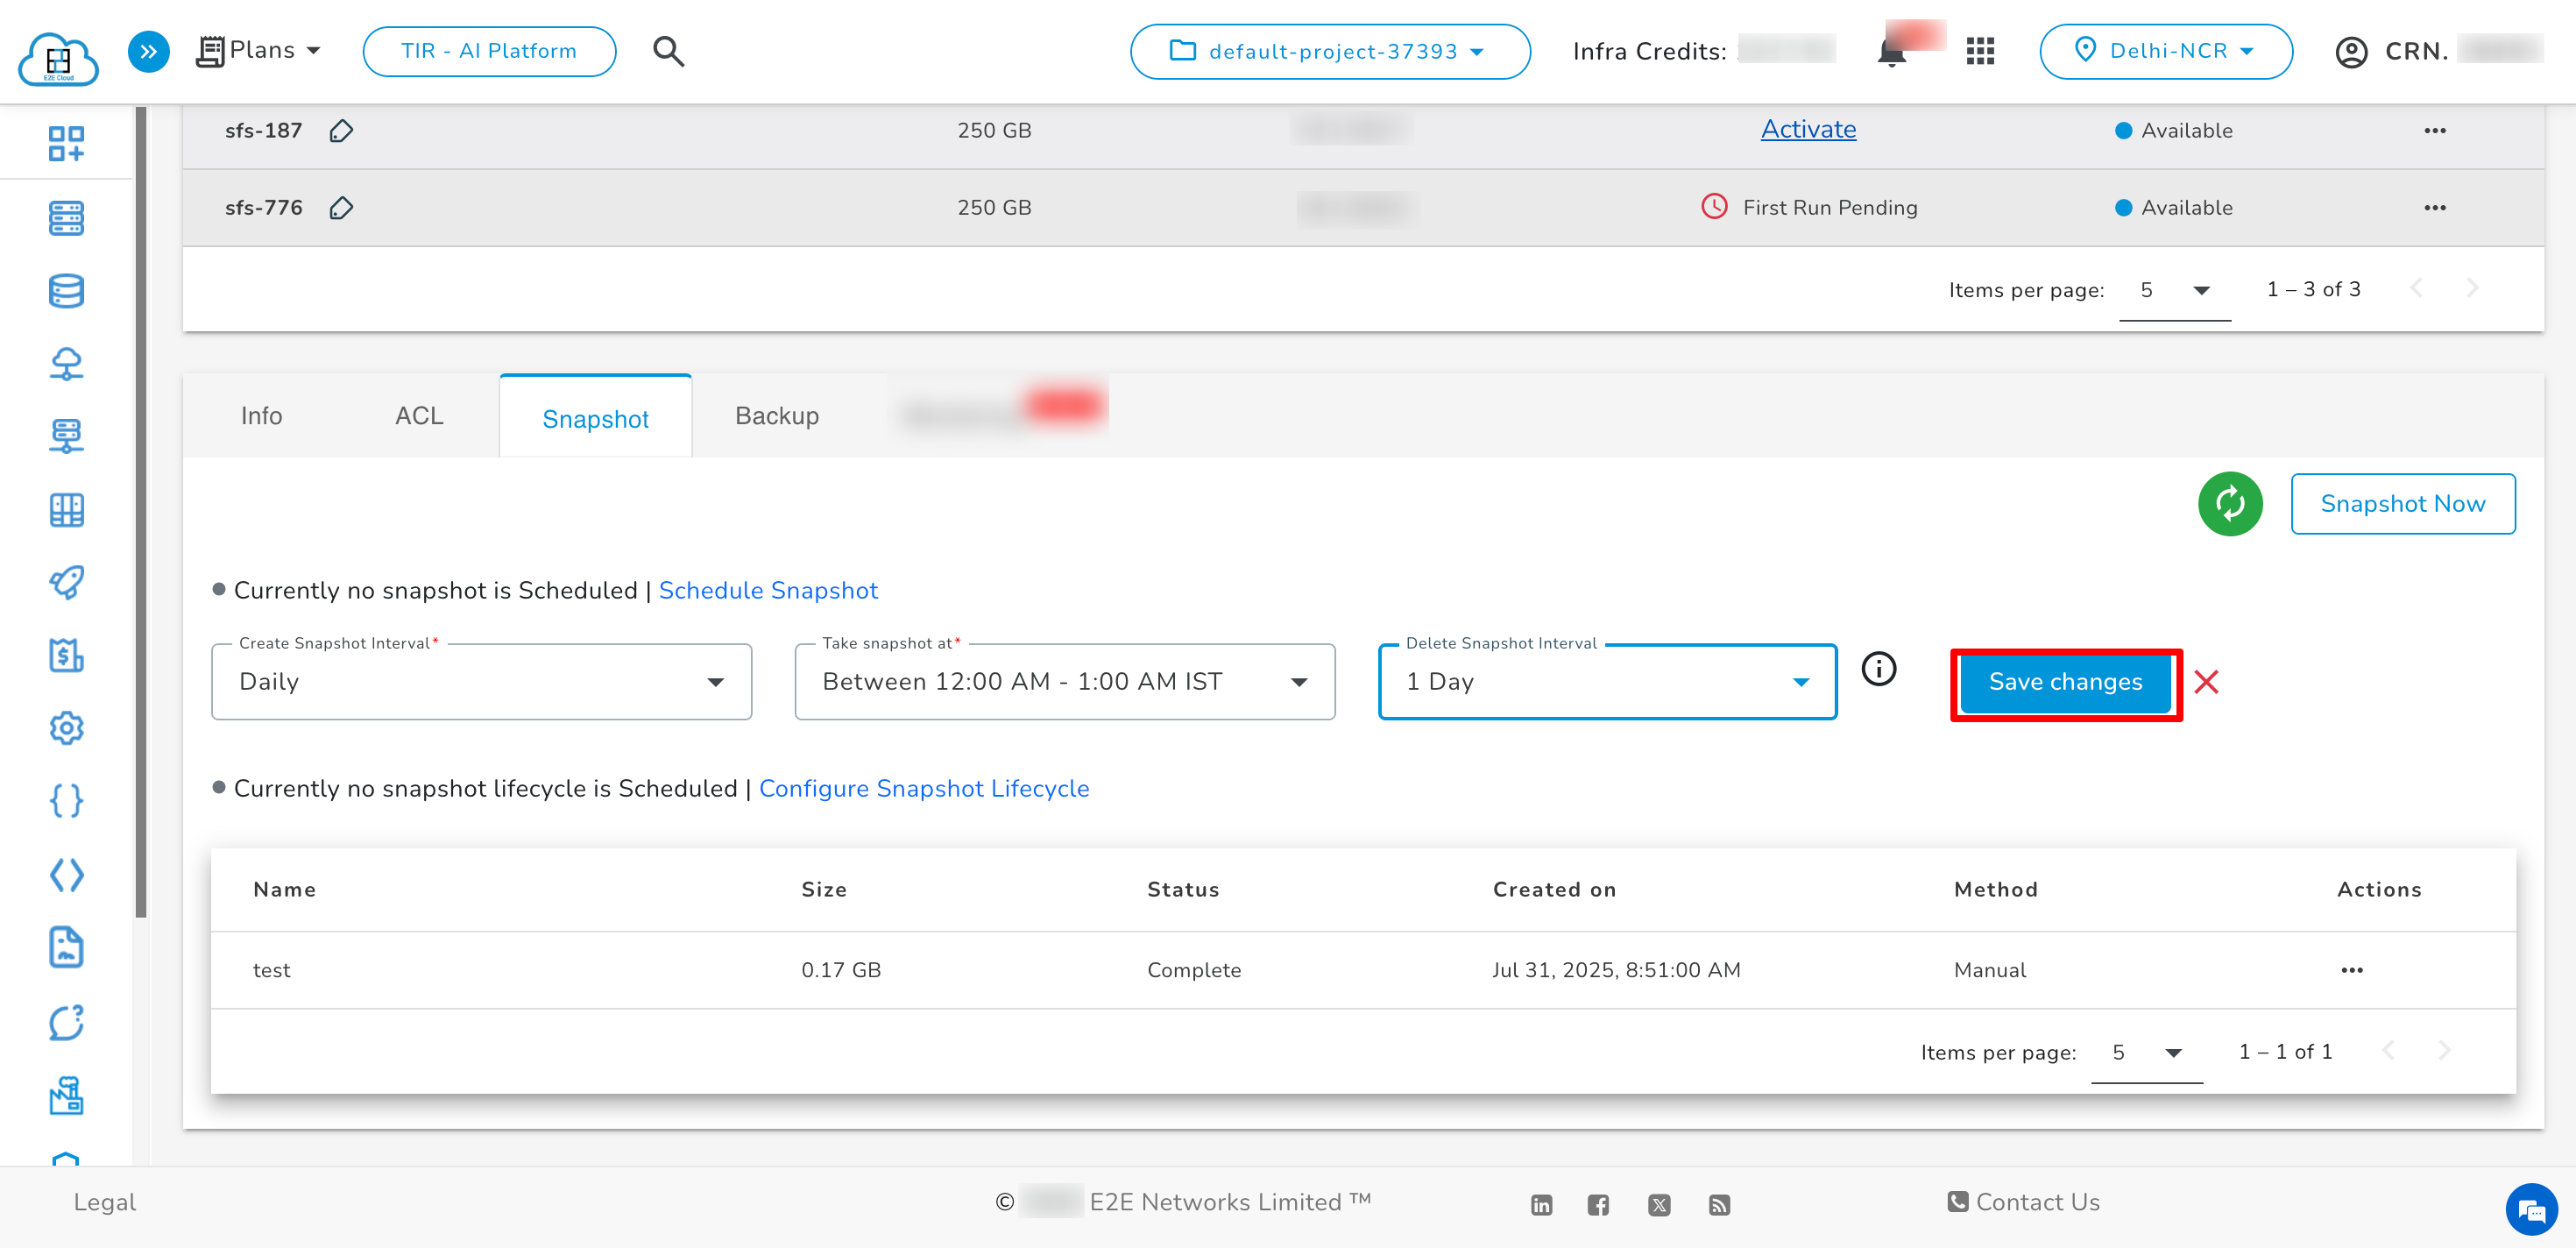Select the rocket launch icon in sidebar
The width and height of the screenshot is (2576, 1248).
tap(66, 583)
